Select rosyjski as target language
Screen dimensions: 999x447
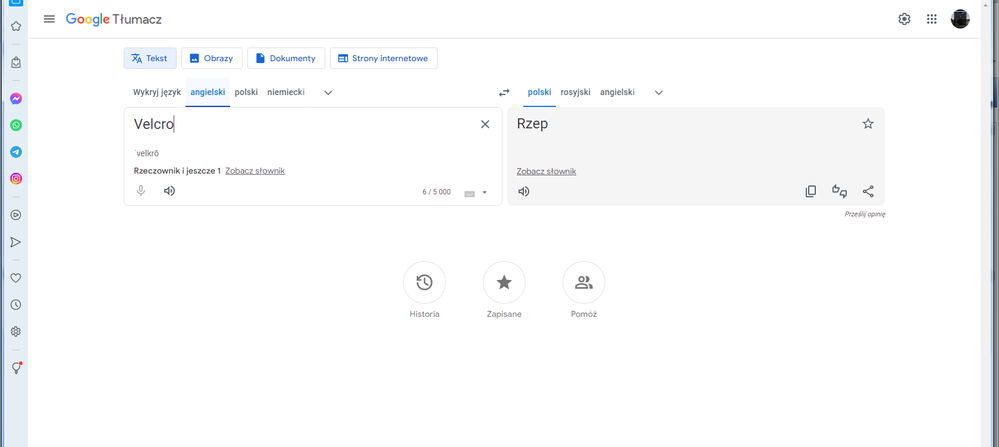click(575, 92)
